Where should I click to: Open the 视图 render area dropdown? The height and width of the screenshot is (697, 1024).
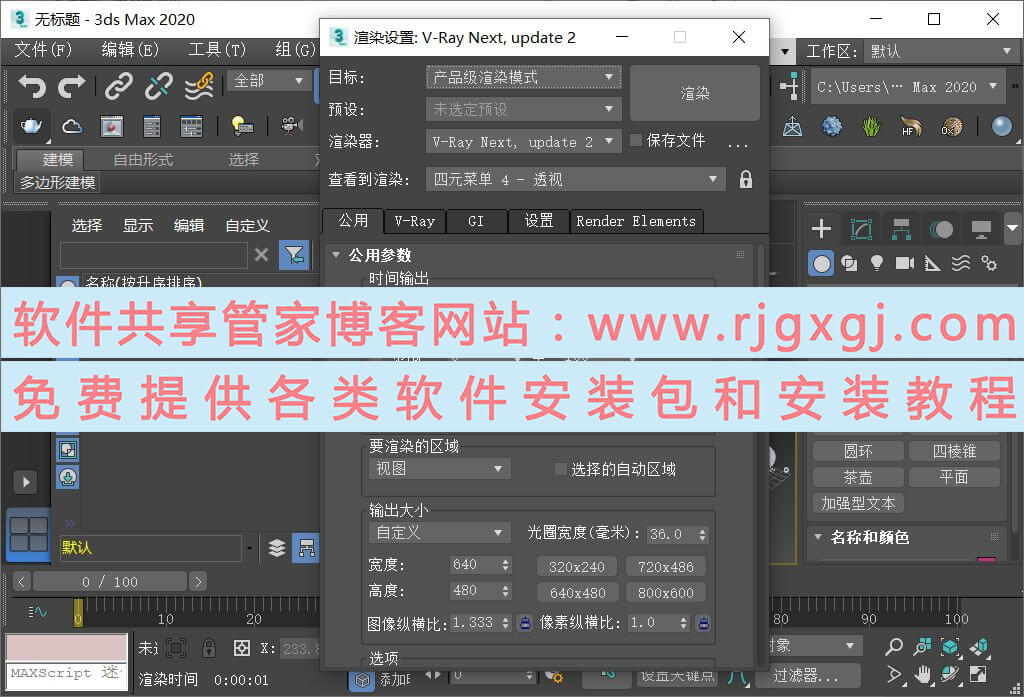pyautogui.click(x=440, y=469)
